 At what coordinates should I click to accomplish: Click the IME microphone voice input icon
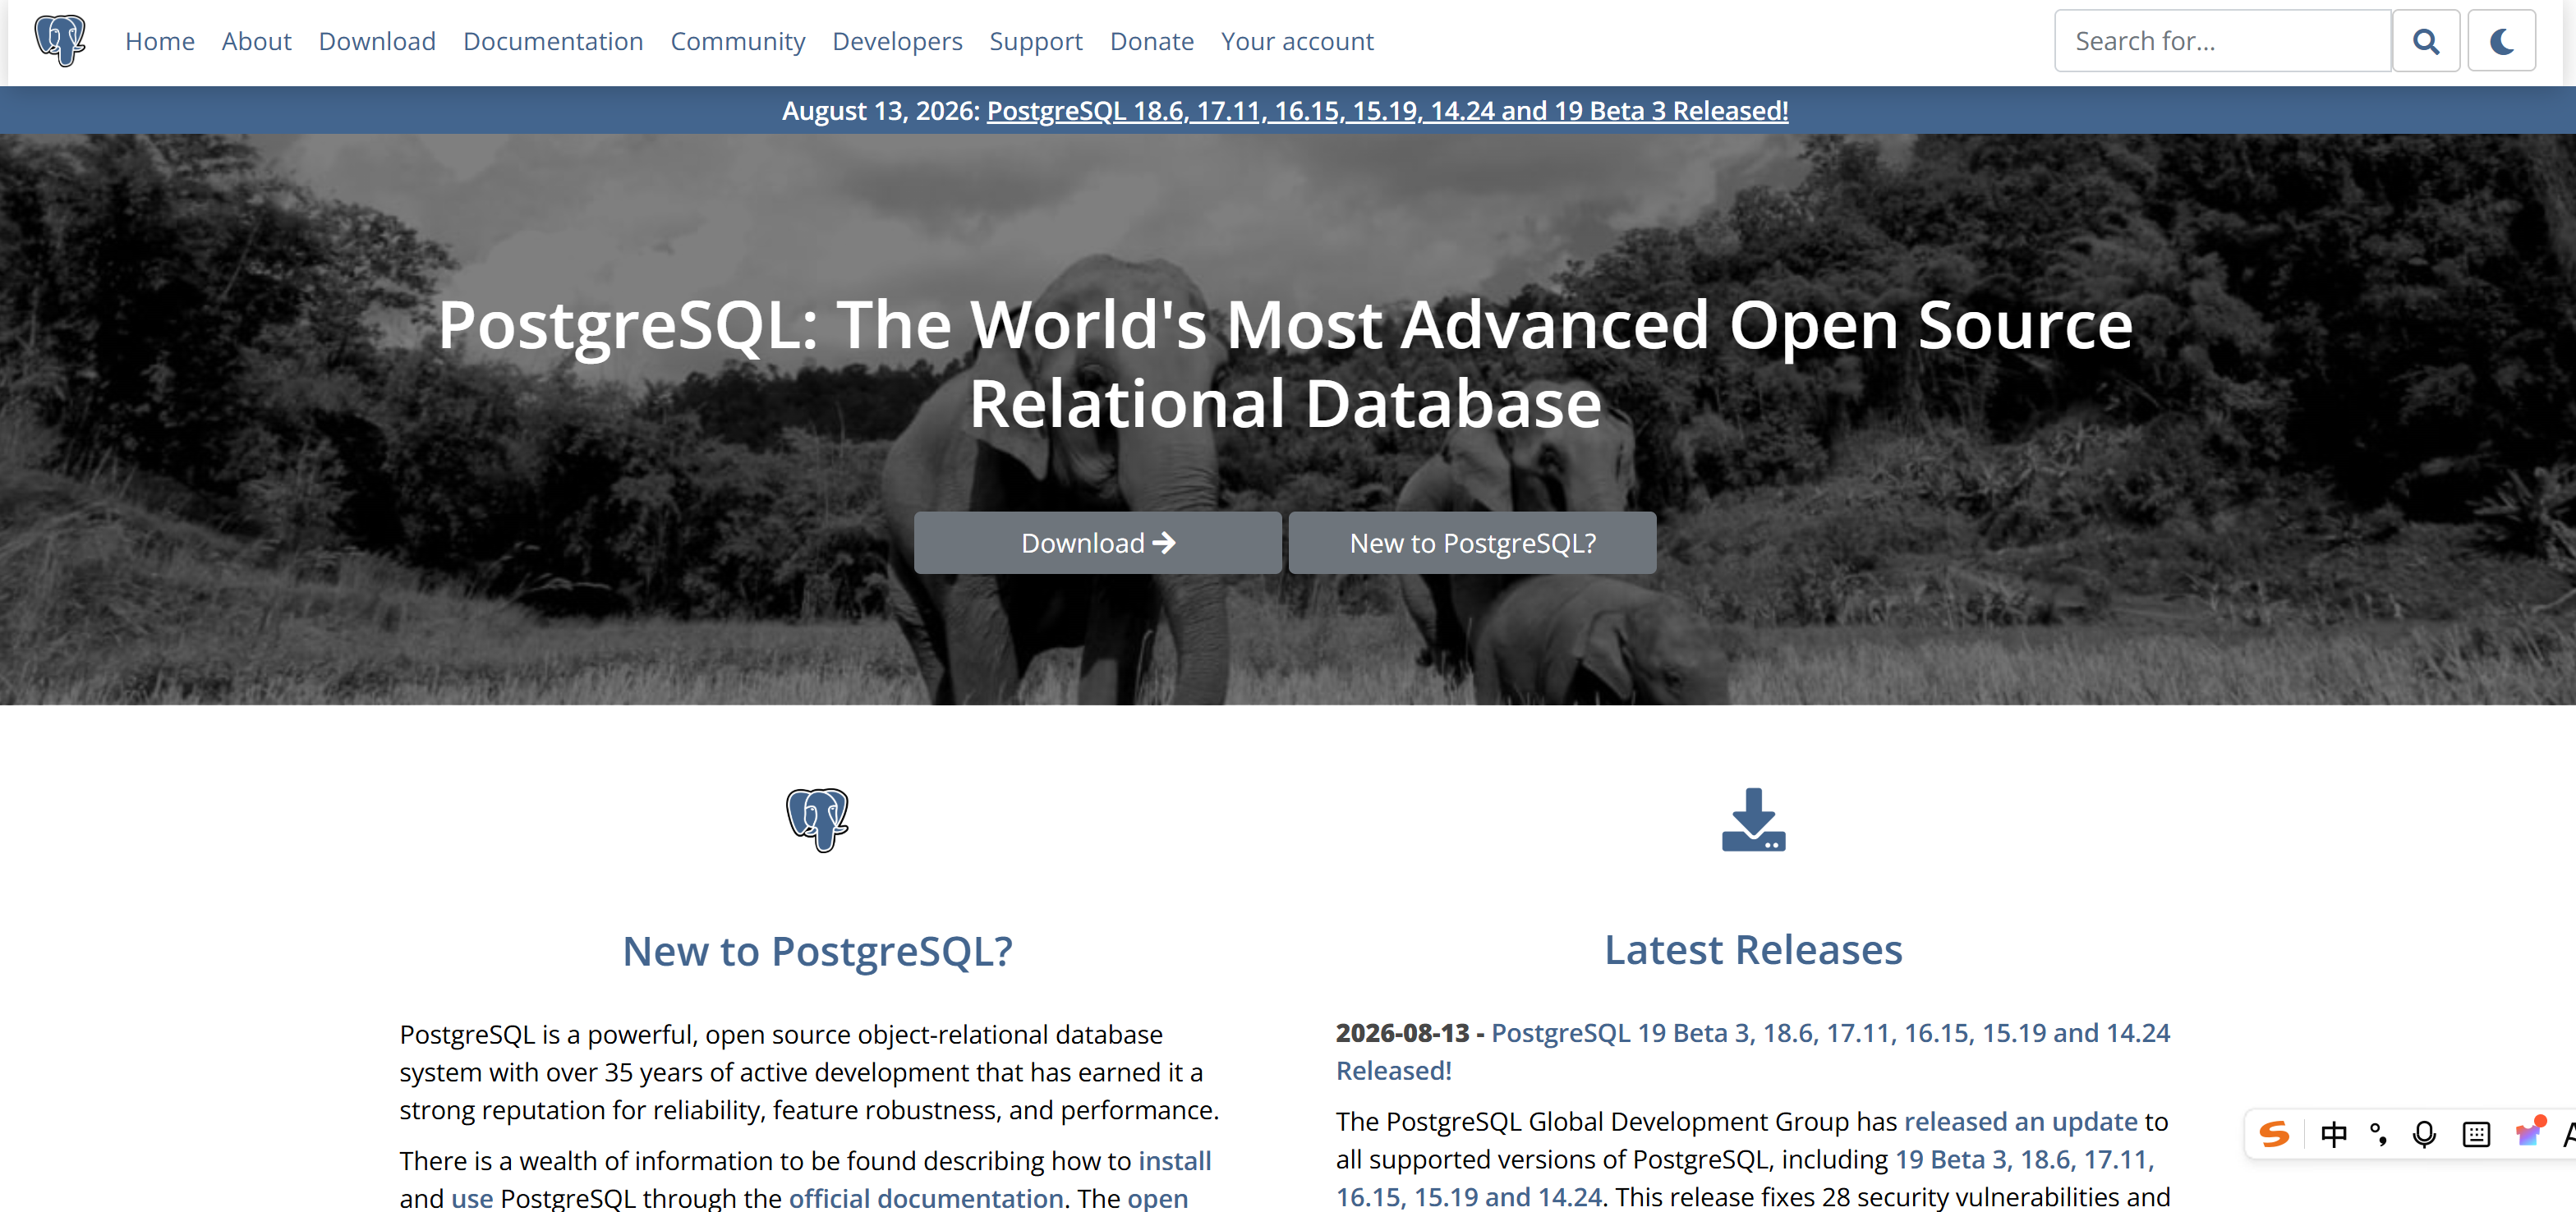point(2424,1134)
